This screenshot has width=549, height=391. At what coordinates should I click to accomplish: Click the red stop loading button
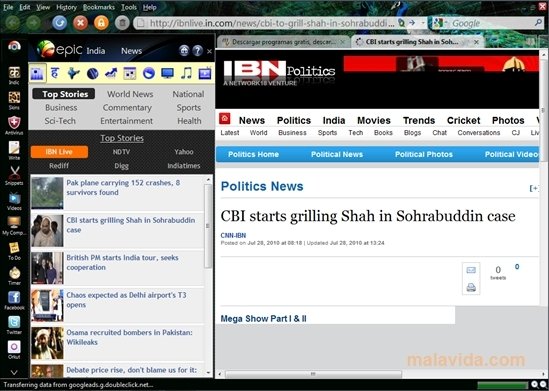tap(80, 23)
